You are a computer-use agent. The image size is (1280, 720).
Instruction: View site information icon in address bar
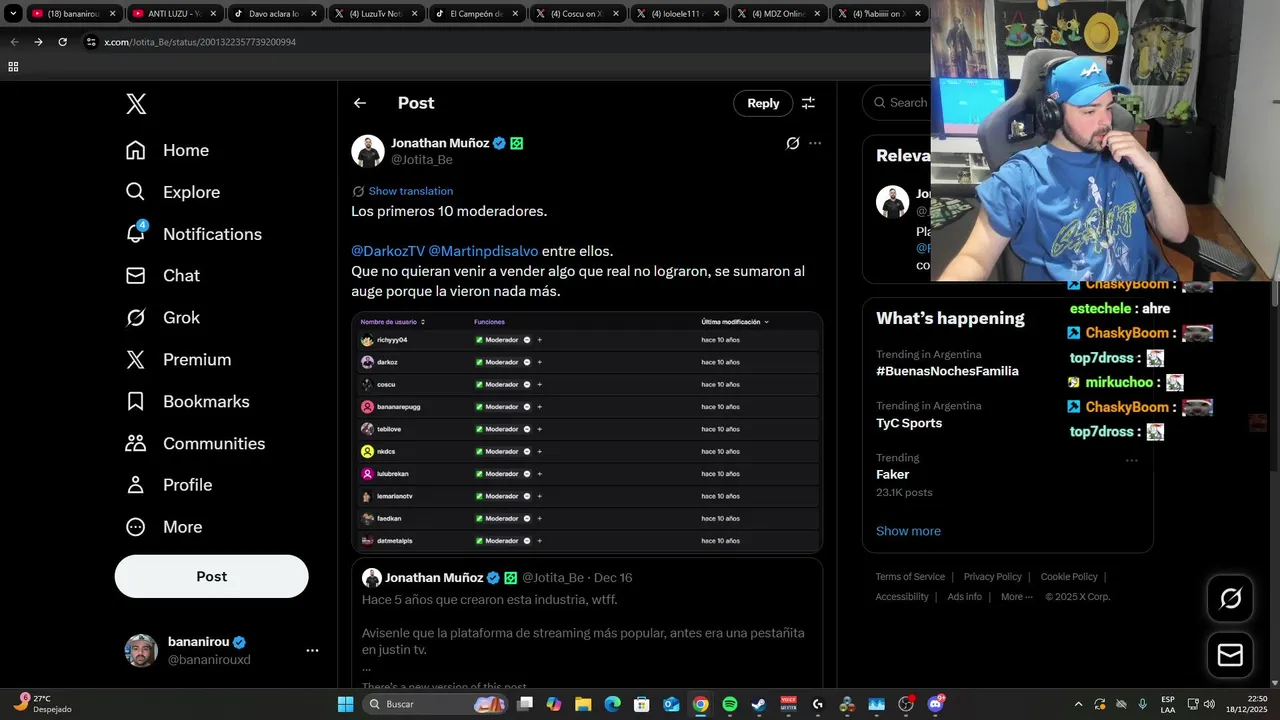click(91, 42)
